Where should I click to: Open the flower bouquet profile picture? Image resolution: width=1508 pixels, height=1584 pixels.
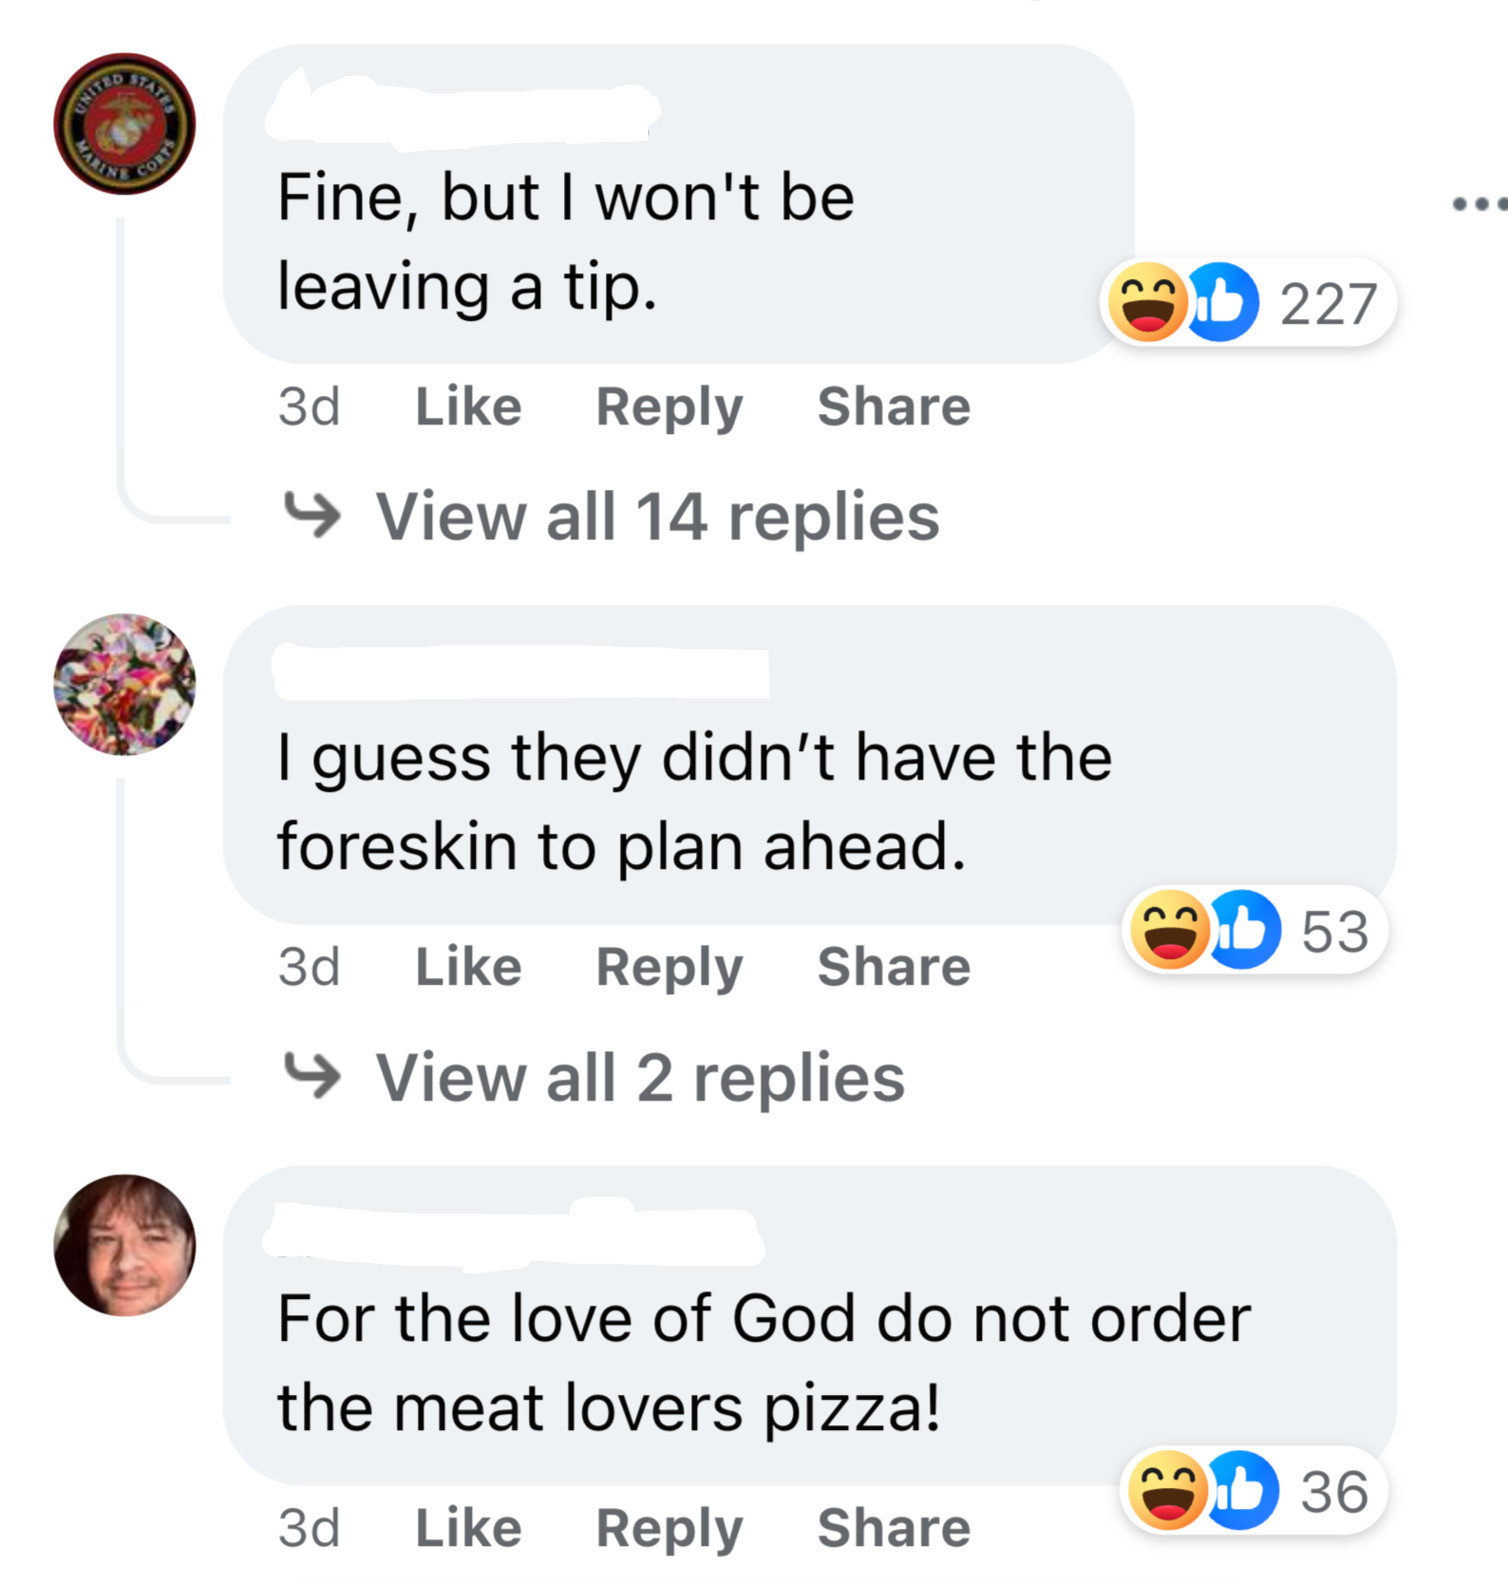point(124,685)
